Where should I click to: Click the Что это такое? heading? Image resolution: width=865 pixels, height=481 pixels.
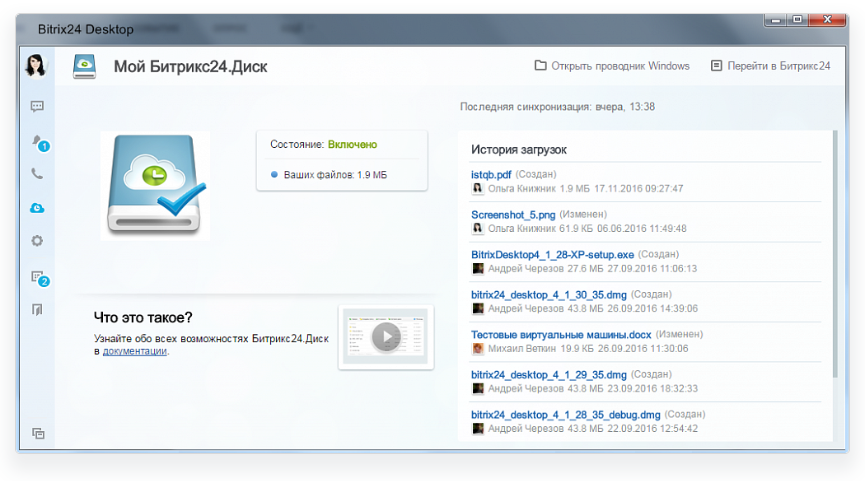(x=143, y=317)
